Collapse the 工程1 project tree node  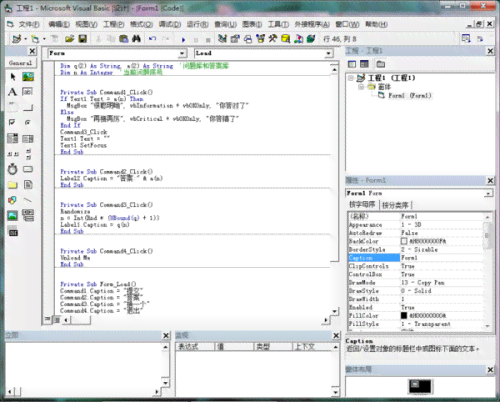[351, 78]
